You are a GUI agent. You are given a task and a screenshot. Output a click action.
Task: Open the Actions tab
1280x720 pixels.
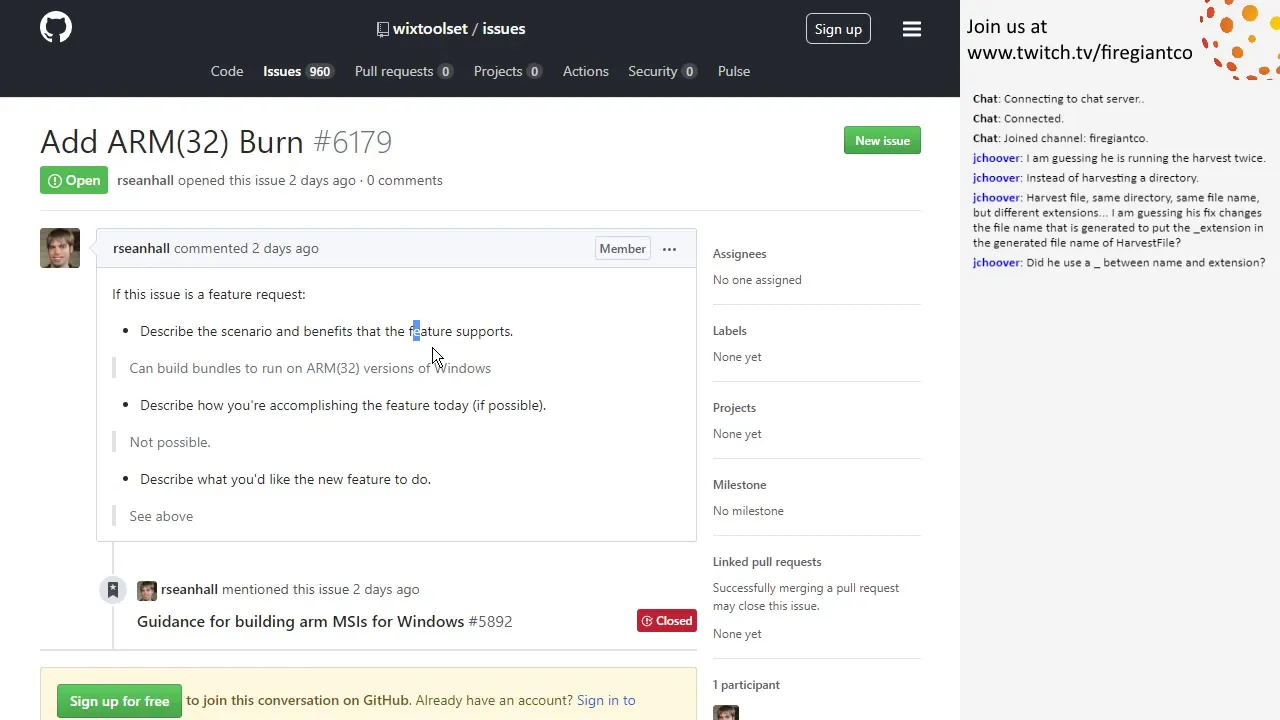tap(586, 71)
